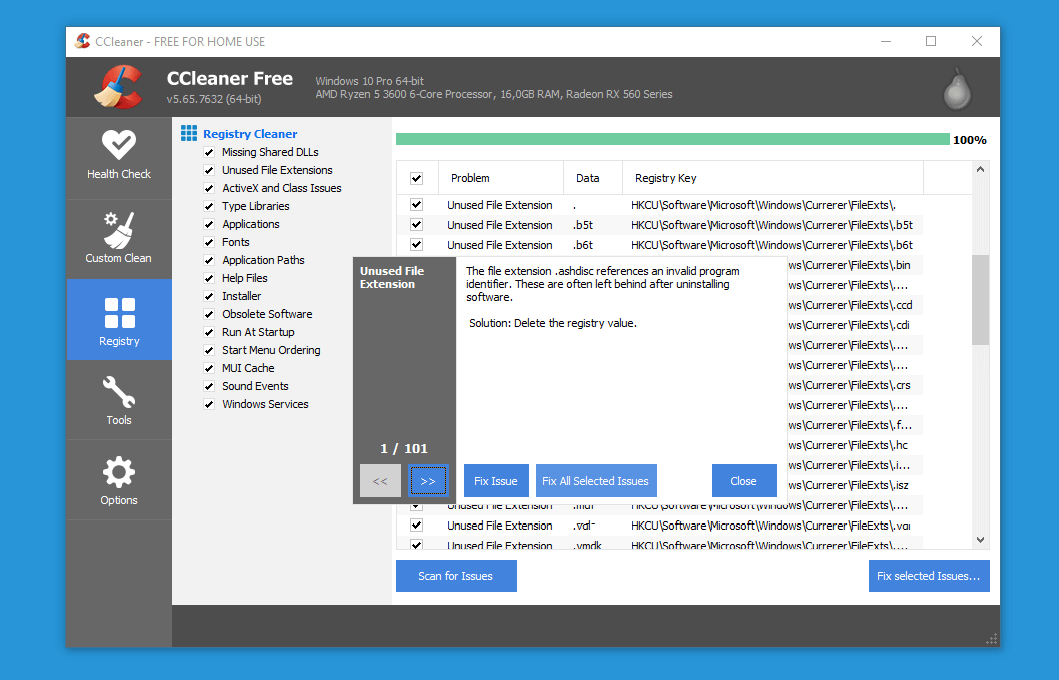Click the green scan progress bar
The height and width of the screenshot is (680, 1059).
click(672, 139)
